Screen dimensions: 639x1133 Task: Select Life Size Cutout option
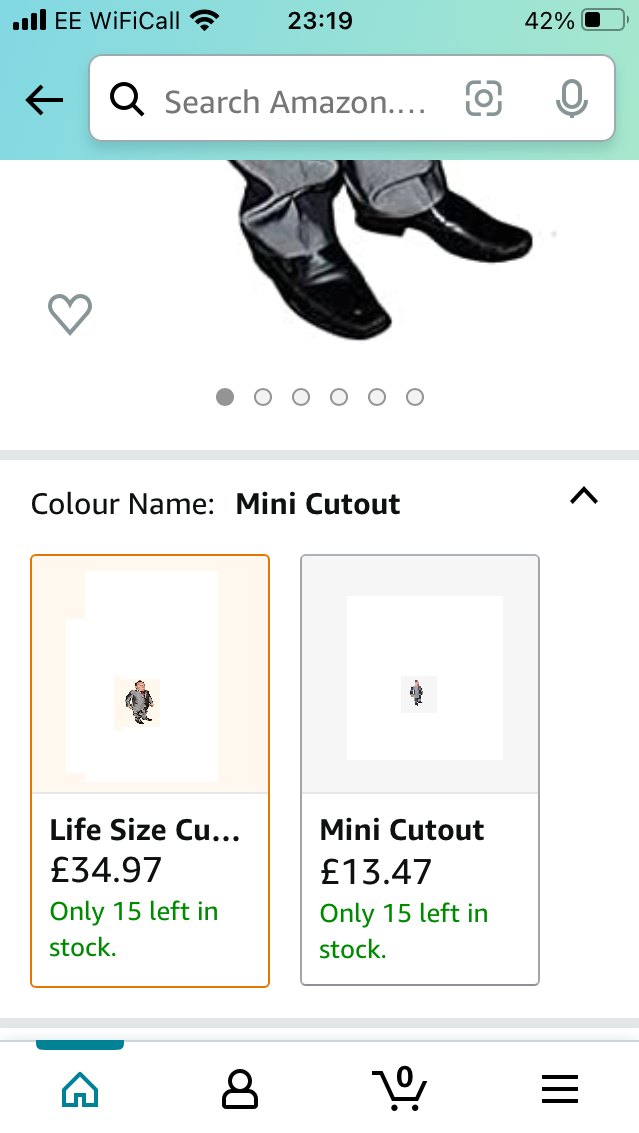(x=150, y=771)
